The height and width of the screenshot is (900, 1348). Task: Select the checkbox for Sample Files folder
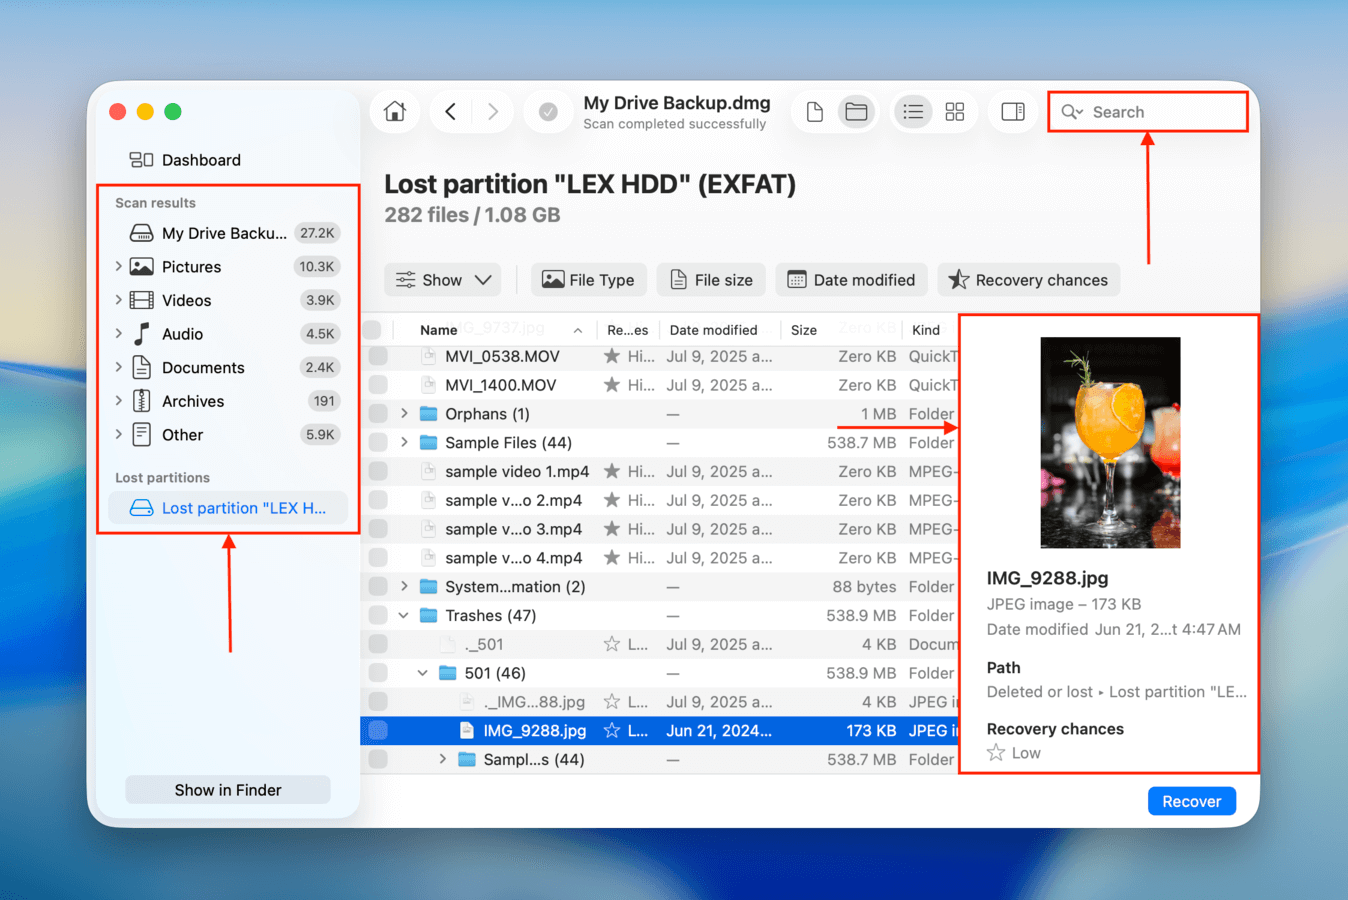(377, 442)
